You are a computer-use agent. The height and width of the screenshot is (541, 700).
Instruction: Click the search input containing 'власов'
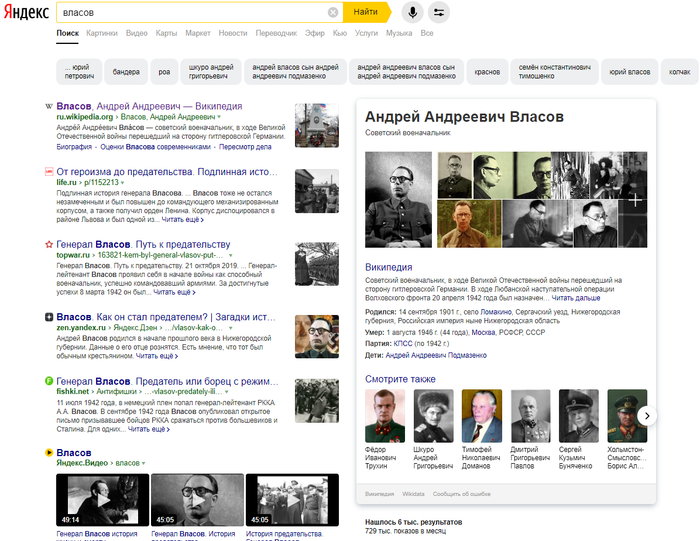[190, 12]
